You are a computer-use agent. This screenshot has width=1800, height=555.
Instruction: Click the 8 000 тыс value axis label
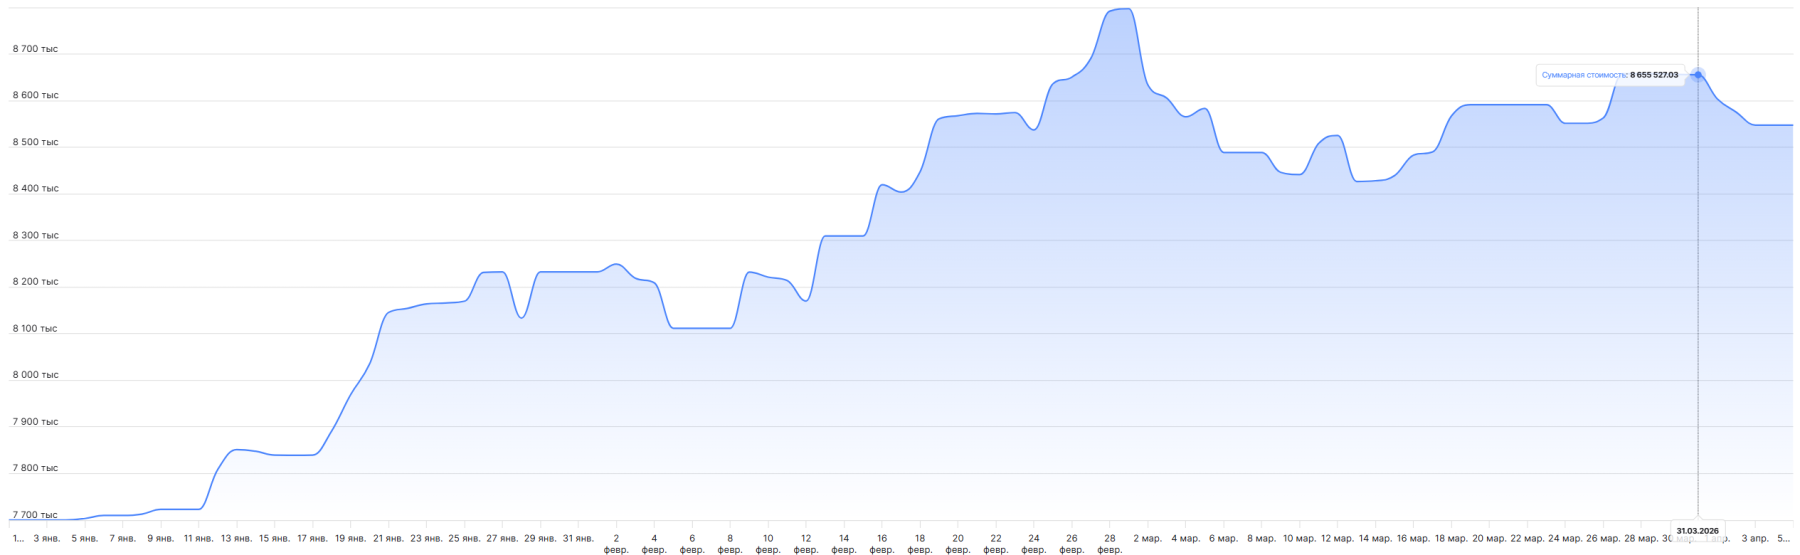click(x=35, y=375)
